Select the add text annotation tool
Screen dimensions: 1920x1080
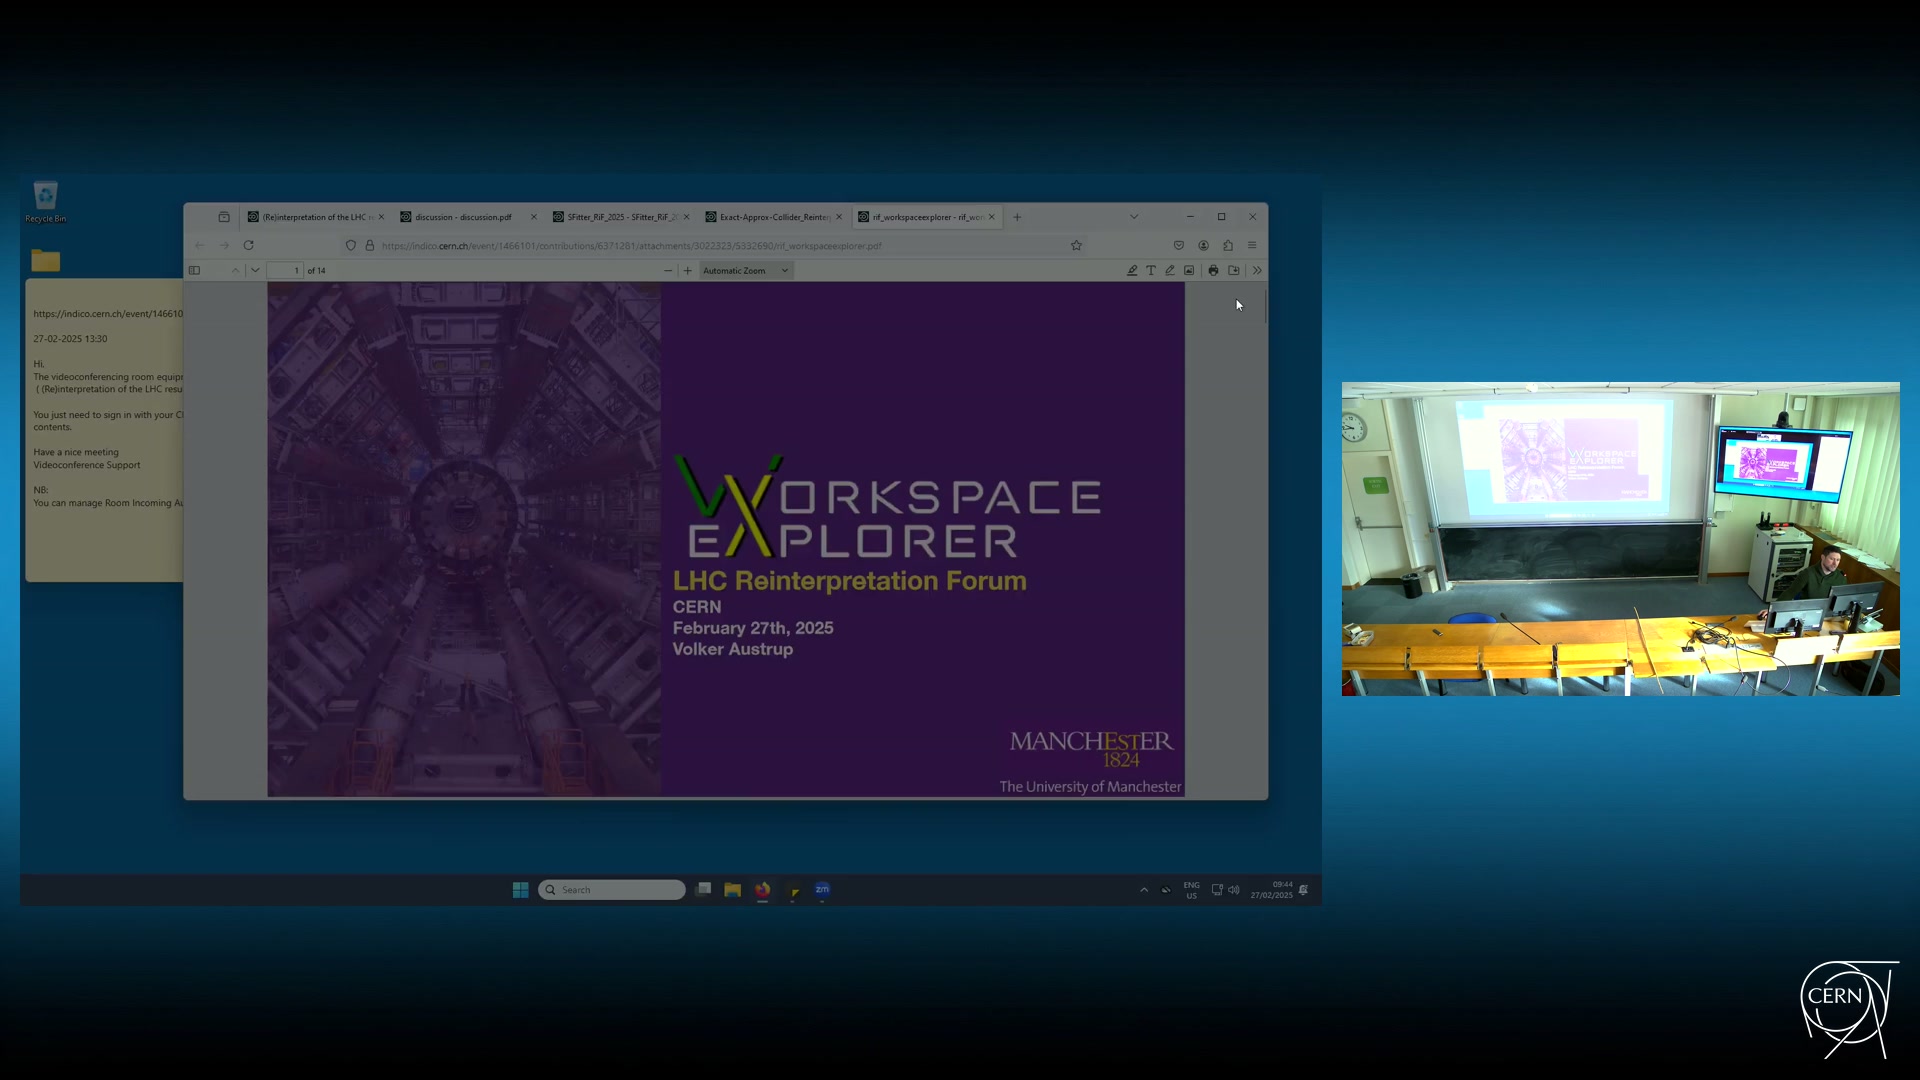coord(1151,270)
